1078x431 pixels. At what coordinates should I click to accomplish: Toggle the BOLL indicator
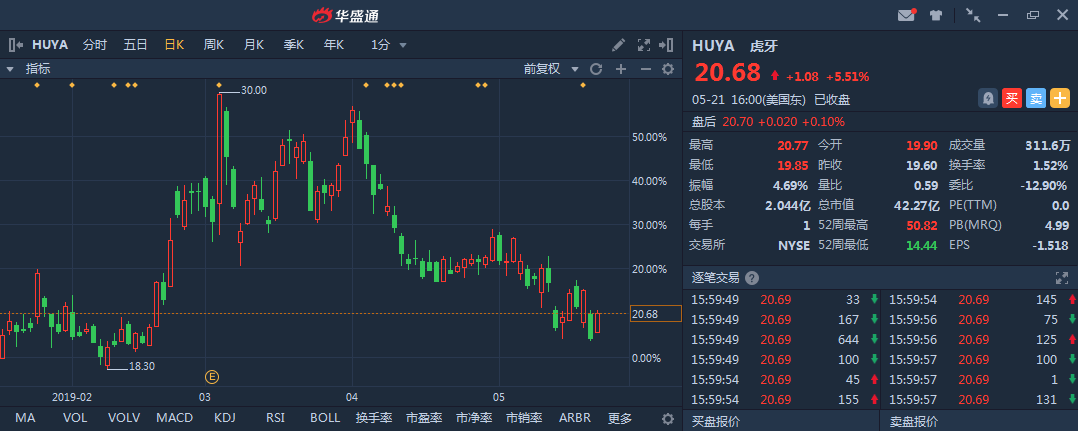coord(325,418)
